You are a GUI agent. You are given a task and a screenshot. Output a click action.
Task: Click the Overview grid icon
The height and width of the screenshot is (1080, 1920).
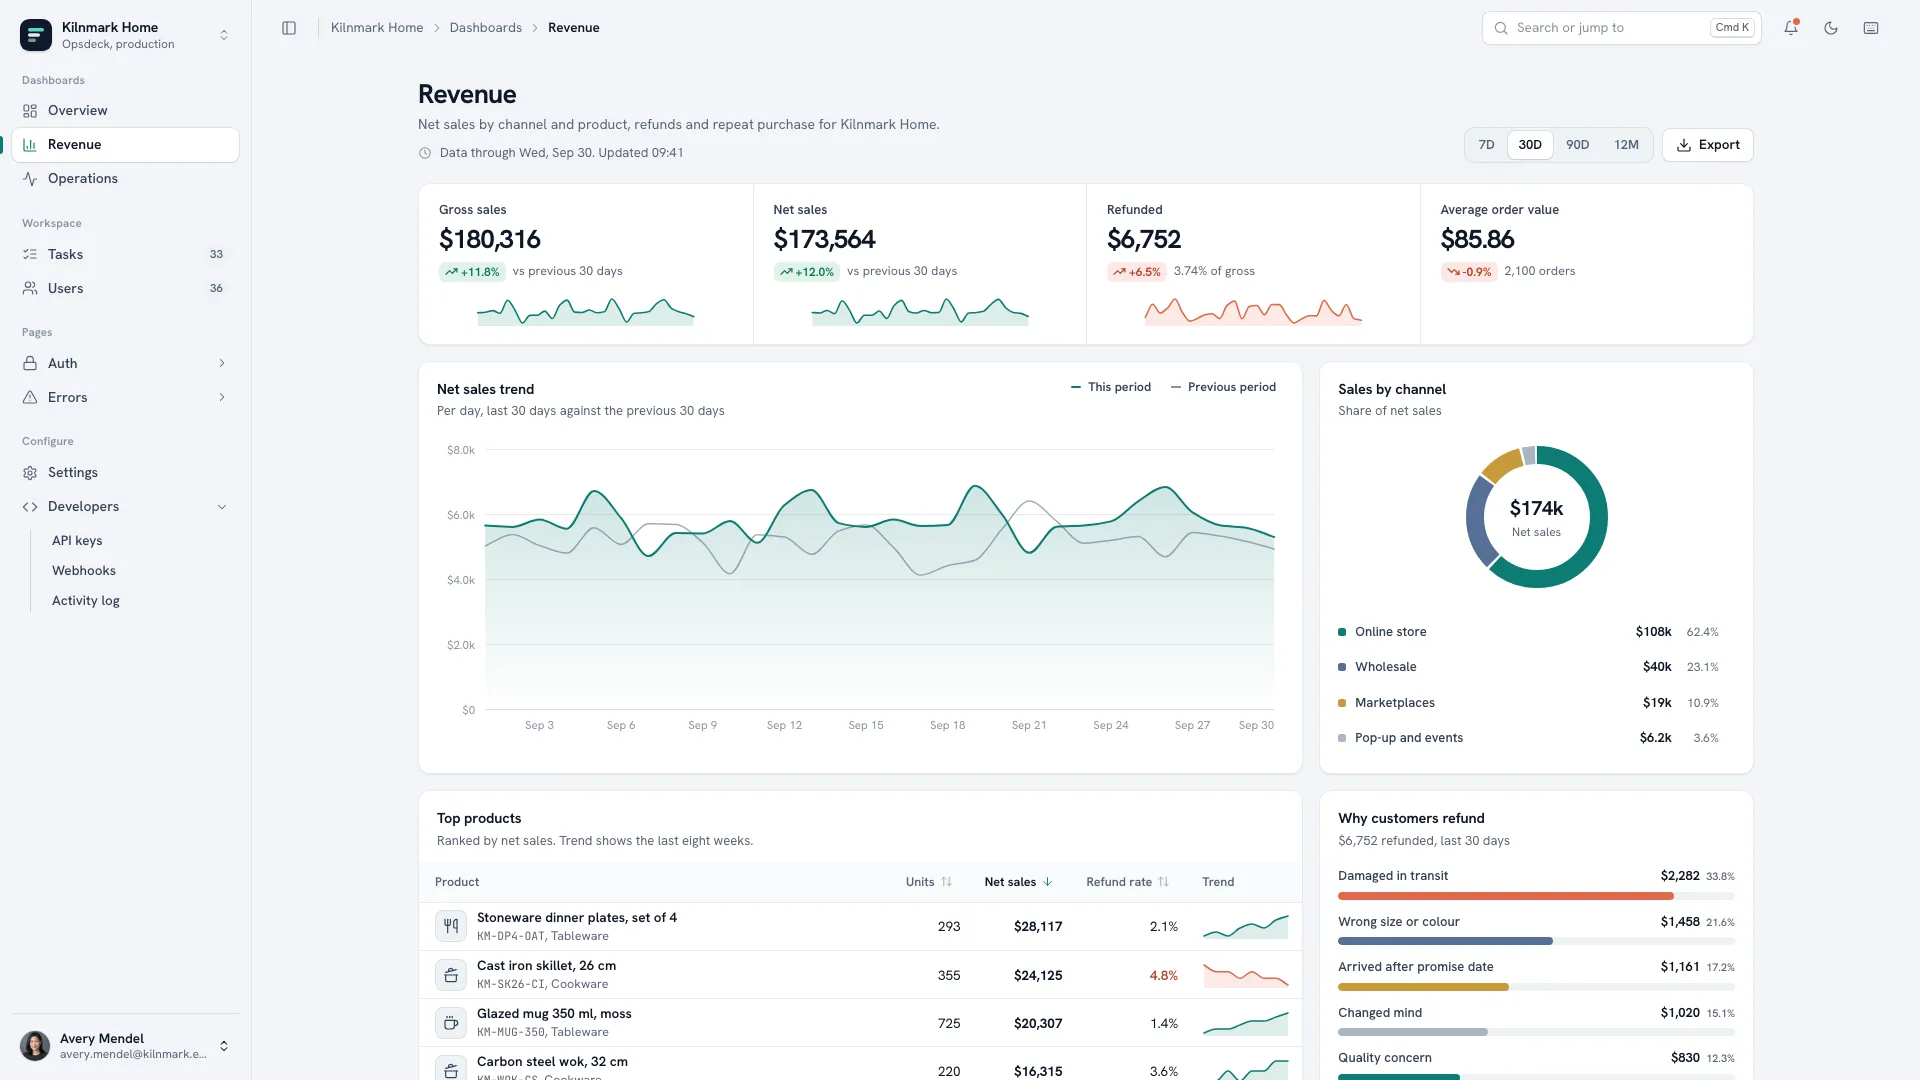tap(30, 111)
